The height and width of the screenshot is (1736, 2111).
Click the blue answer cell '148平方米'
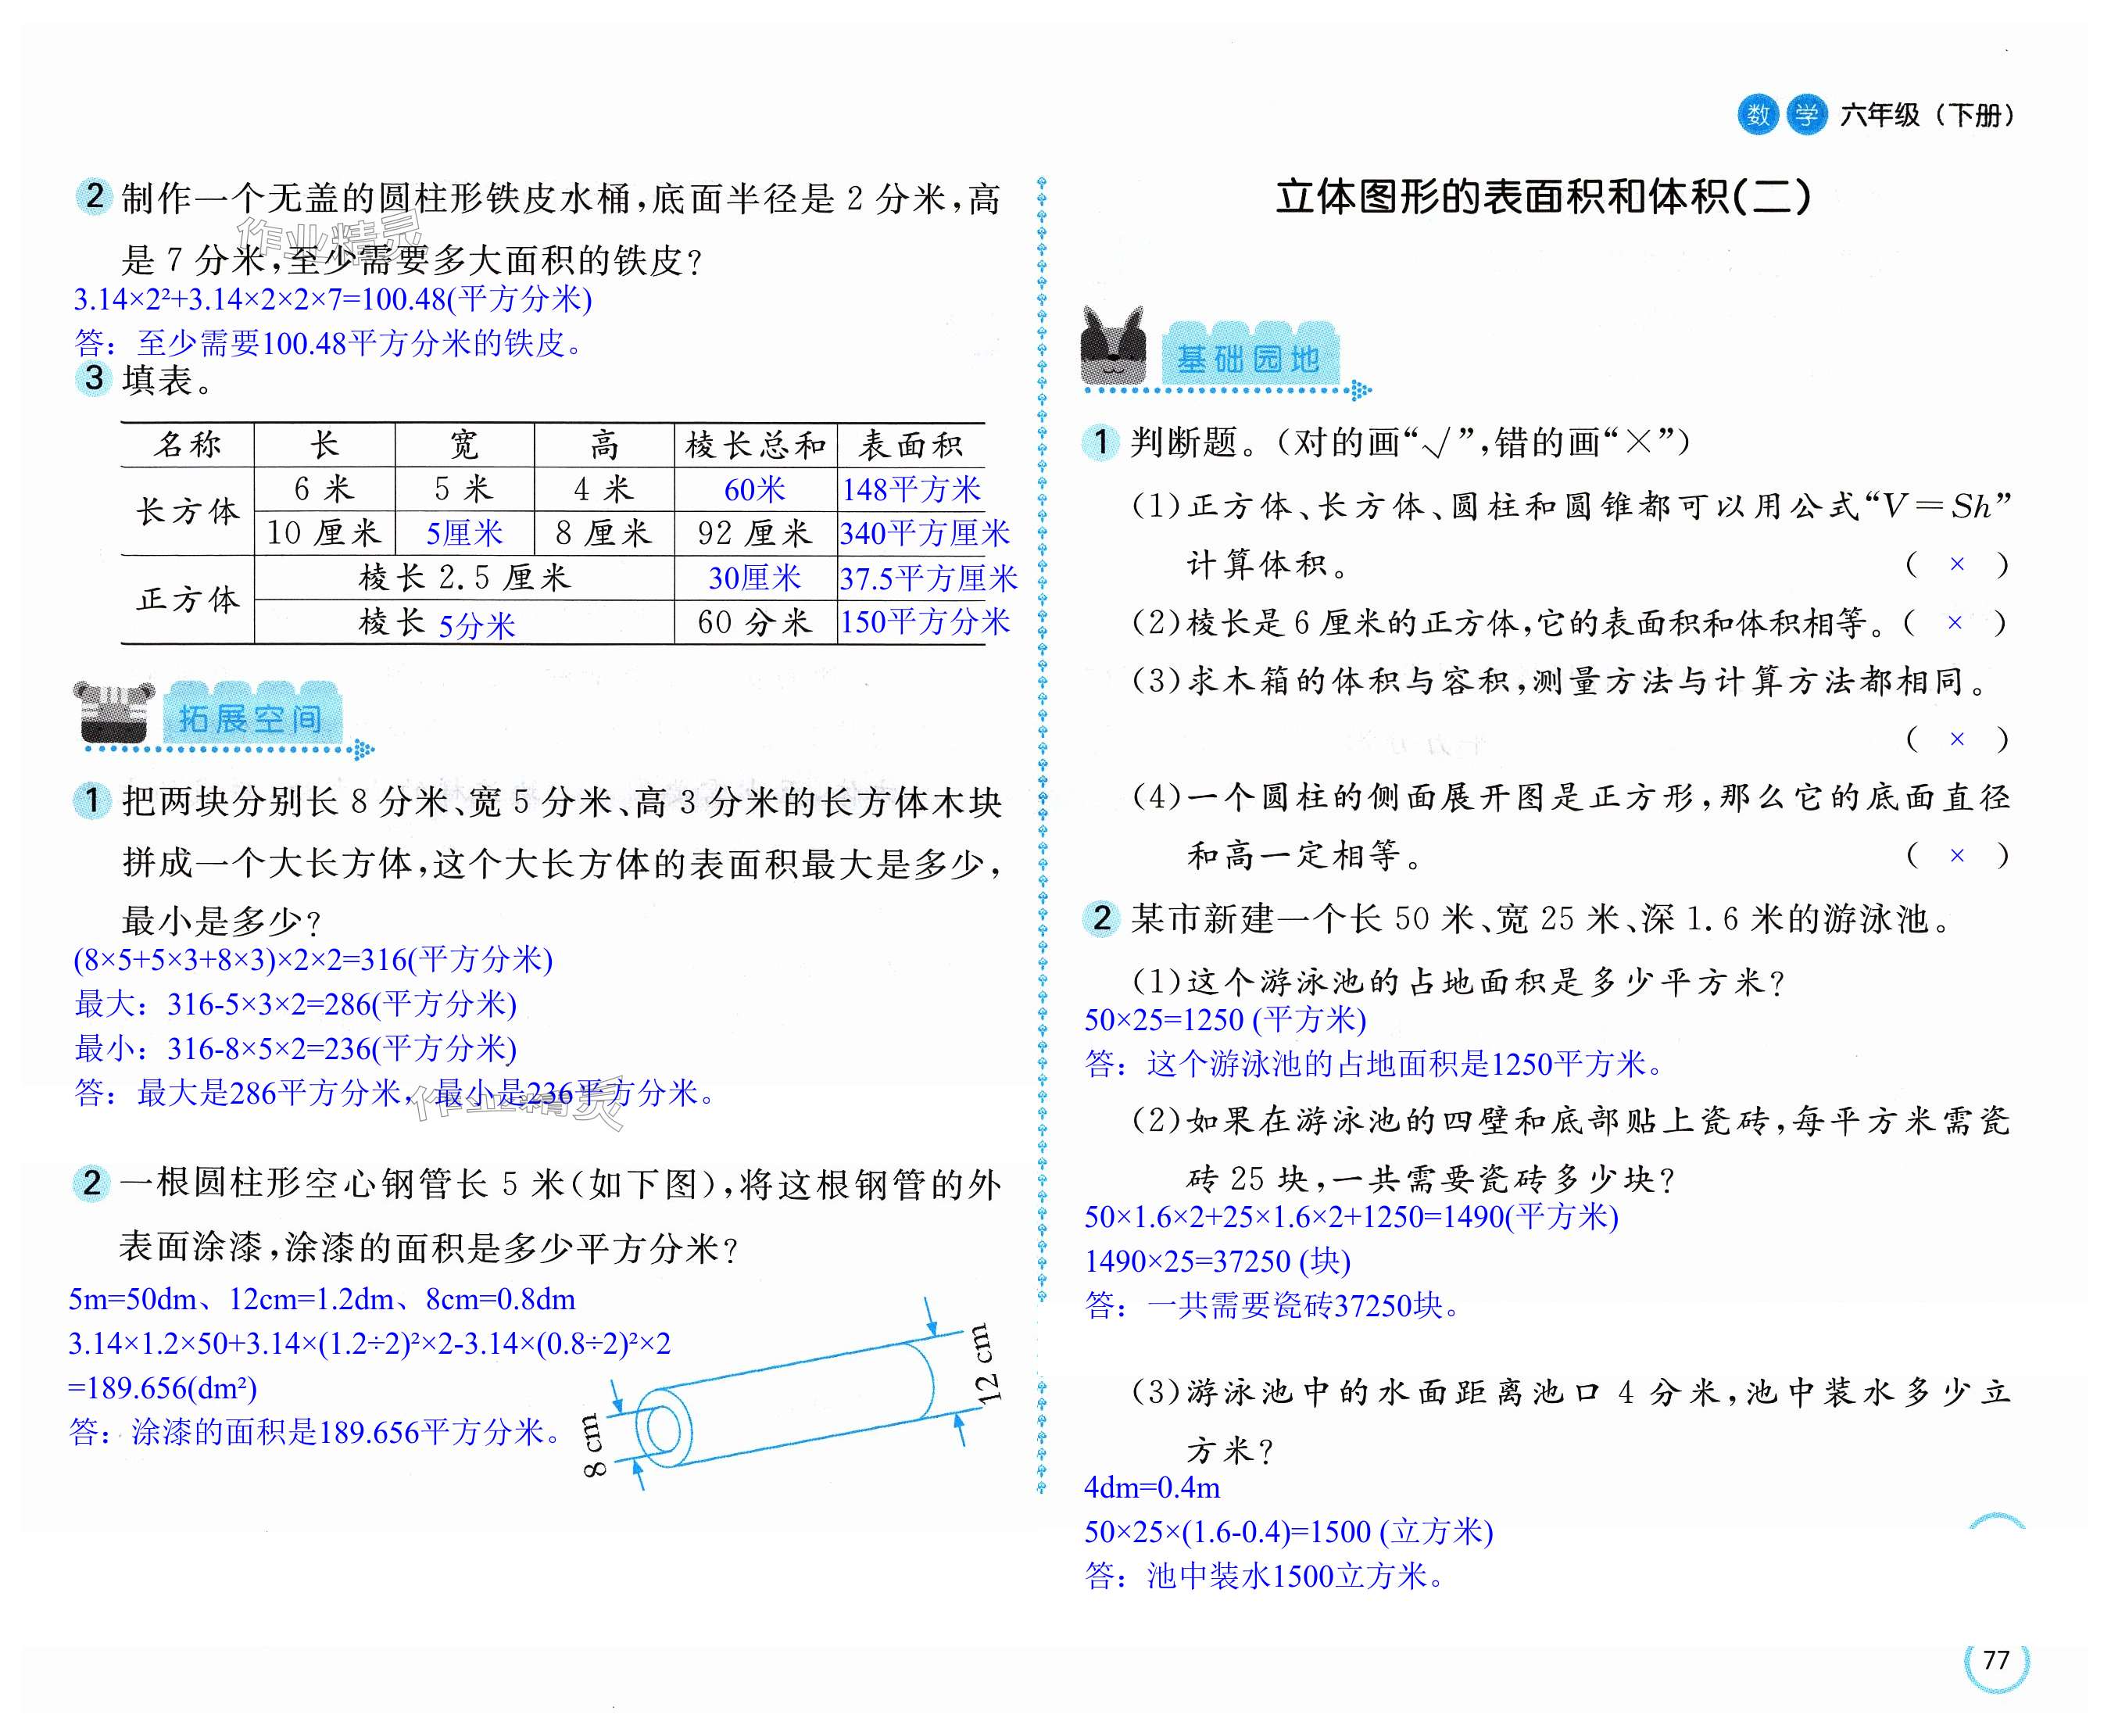point(911,490)
